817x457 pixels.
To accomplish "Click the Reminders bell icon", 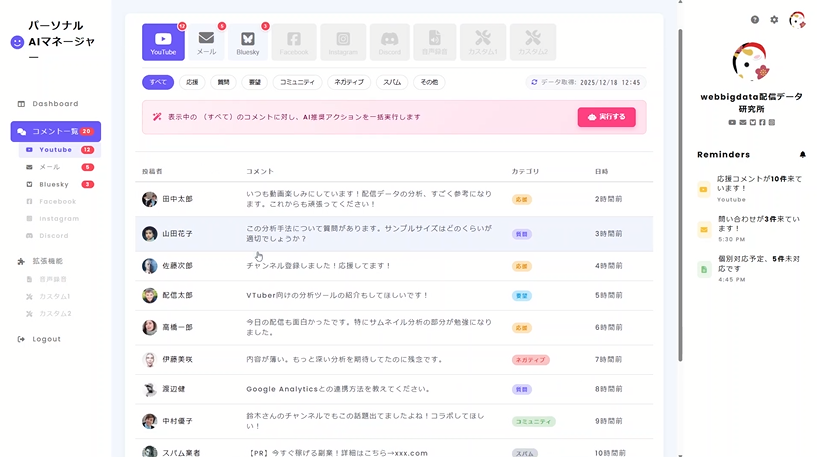I will tap(802, 155).
